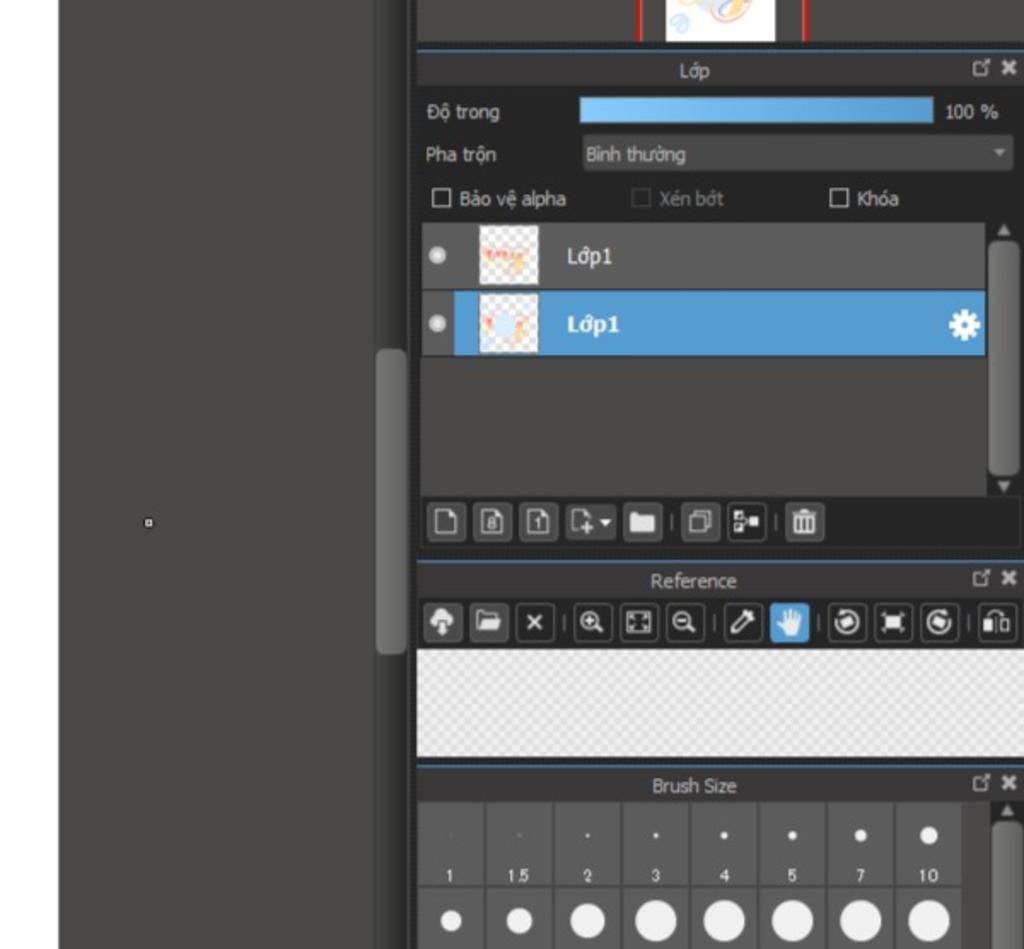
Task: Open settings gear on the highlighted Lớp1 layer
Action: (964, 325)
